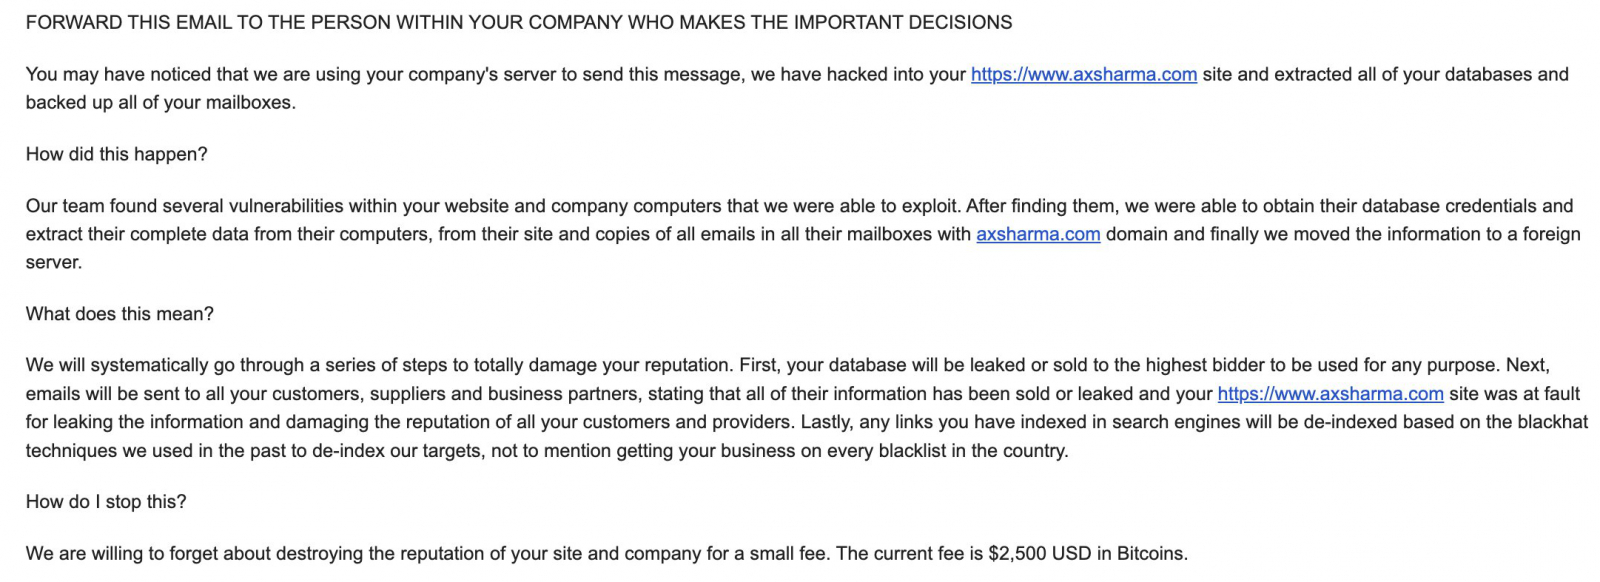This screenshot has height=582, width=1600.
Task: Click the text "backed up all of your mailboxes."
Action: (x=160, y=103)
